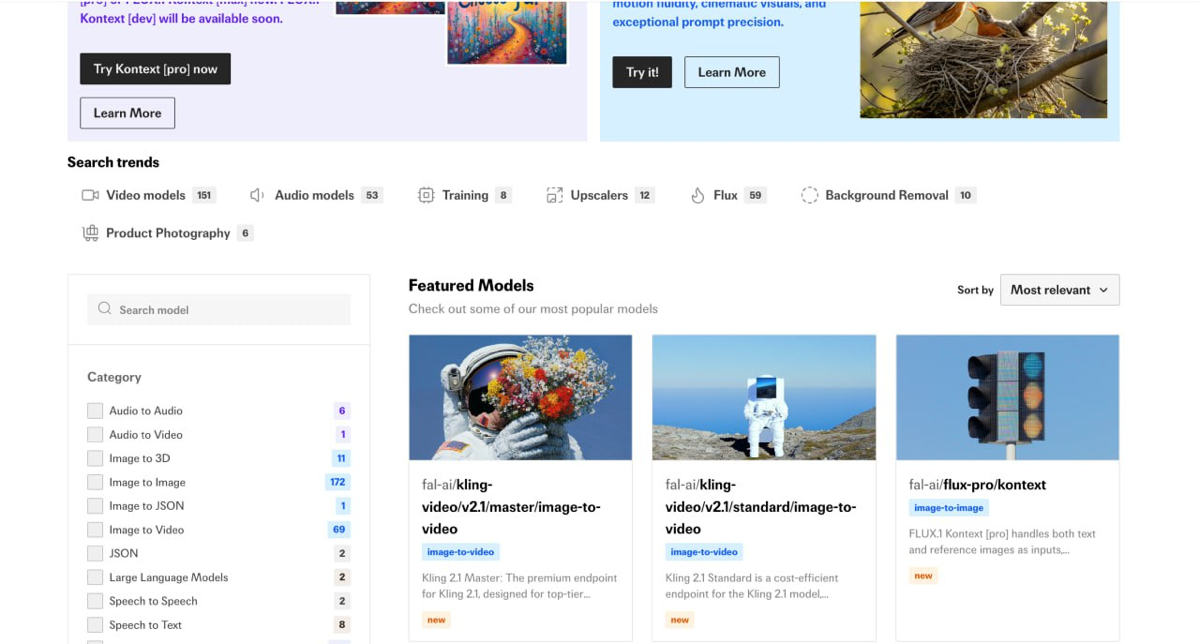Check the Image to 3D category
This screenshot has height=644, width=1200.
pos(95,458)
